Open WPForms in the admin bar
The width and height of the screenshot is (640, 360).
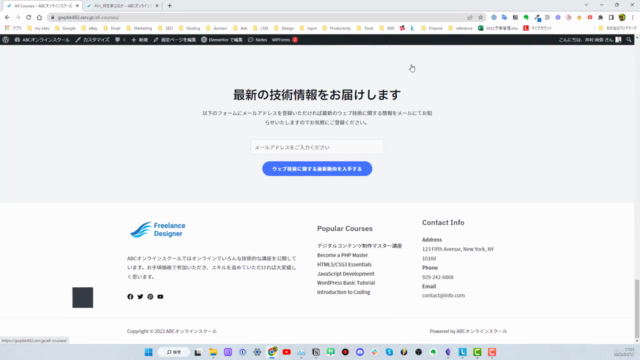tap(284, 40)
